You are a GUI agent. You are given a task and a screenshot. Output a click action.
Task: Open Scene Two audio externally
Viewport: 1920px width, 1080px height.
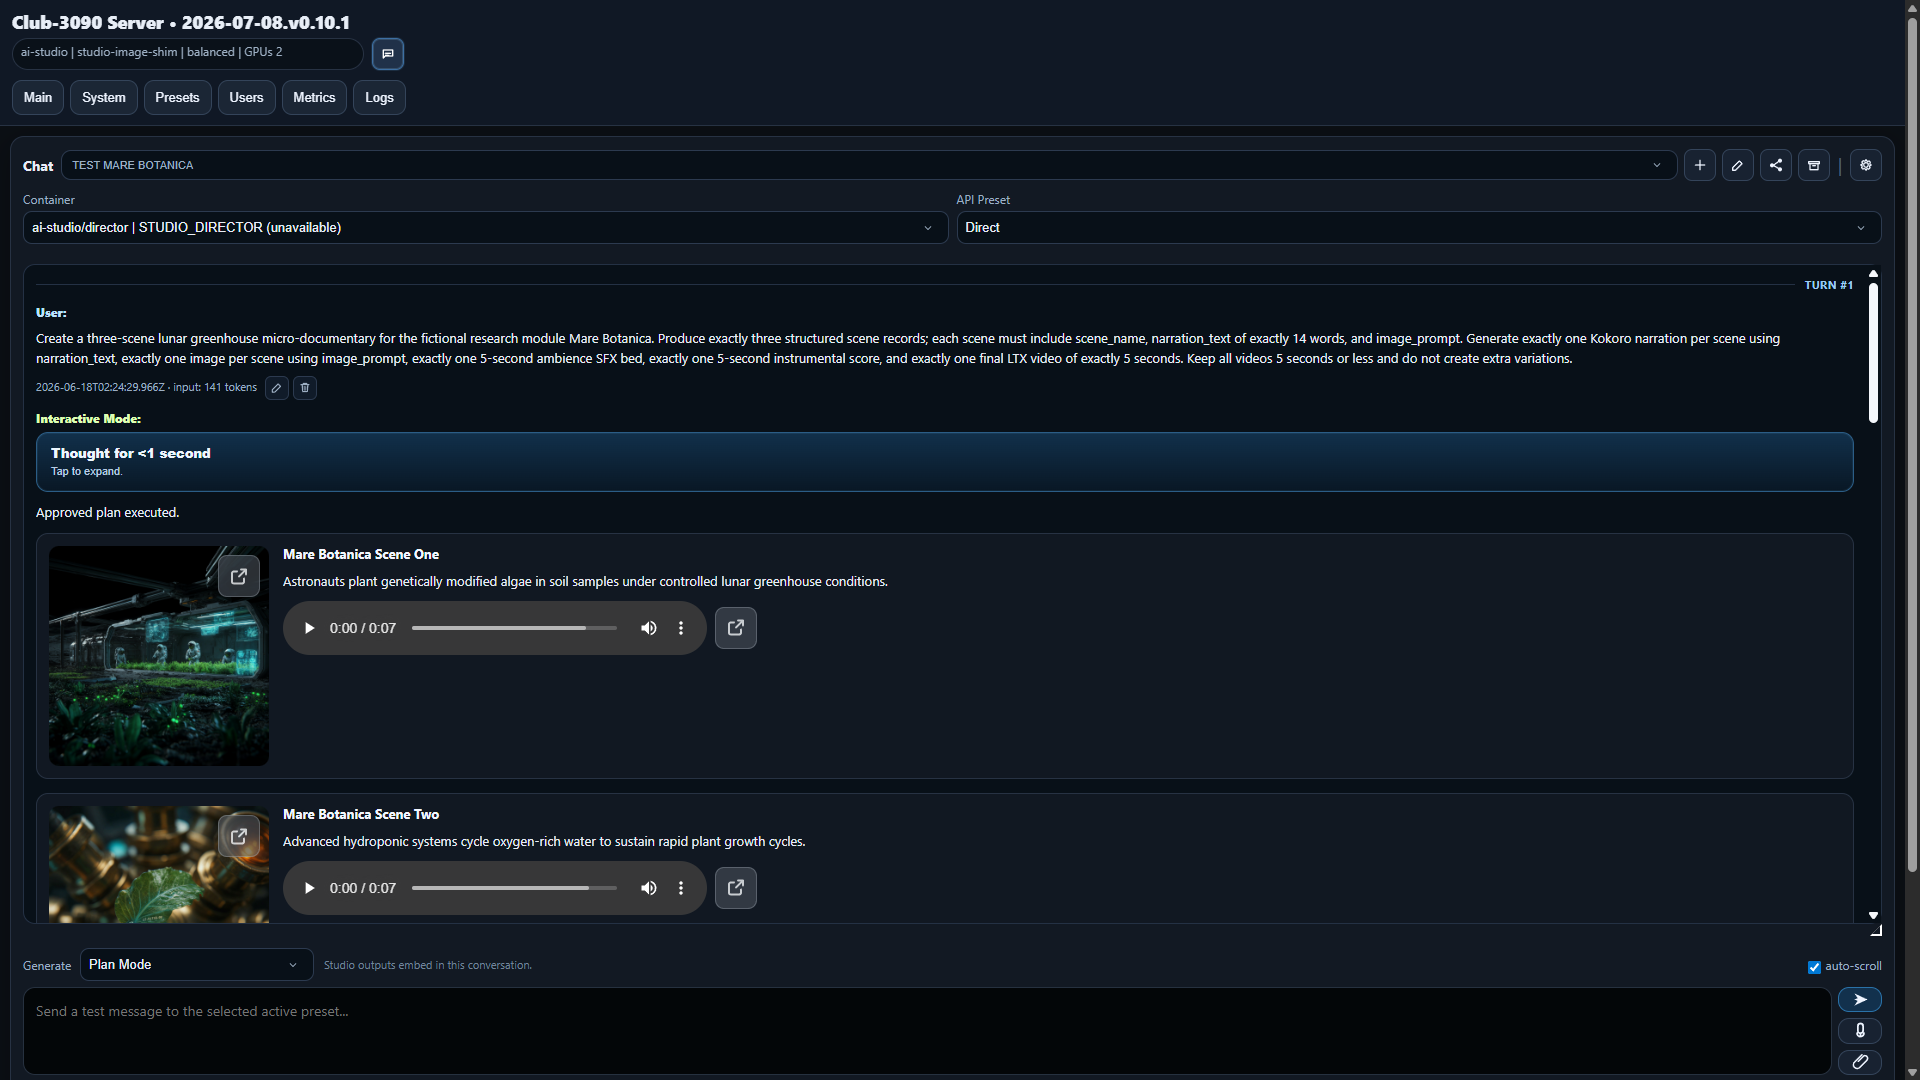[x=736, y=888]
